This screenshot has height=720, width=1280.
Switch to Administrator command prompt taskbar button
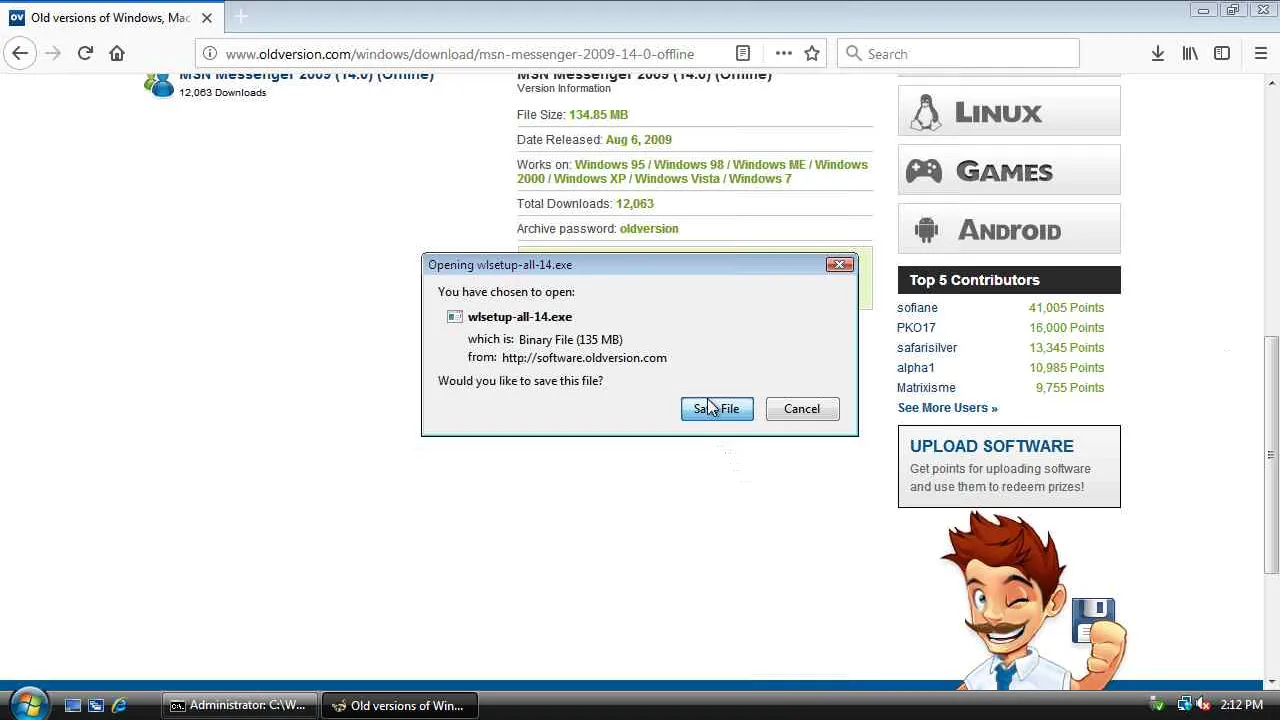pos(240,706)
